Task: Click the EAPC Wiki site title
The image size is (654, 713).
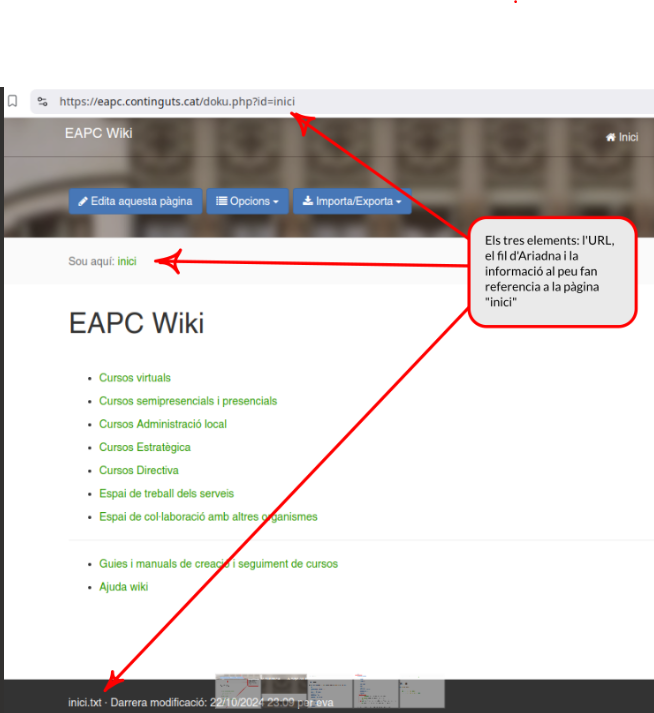Action: [x=98, y=133]
